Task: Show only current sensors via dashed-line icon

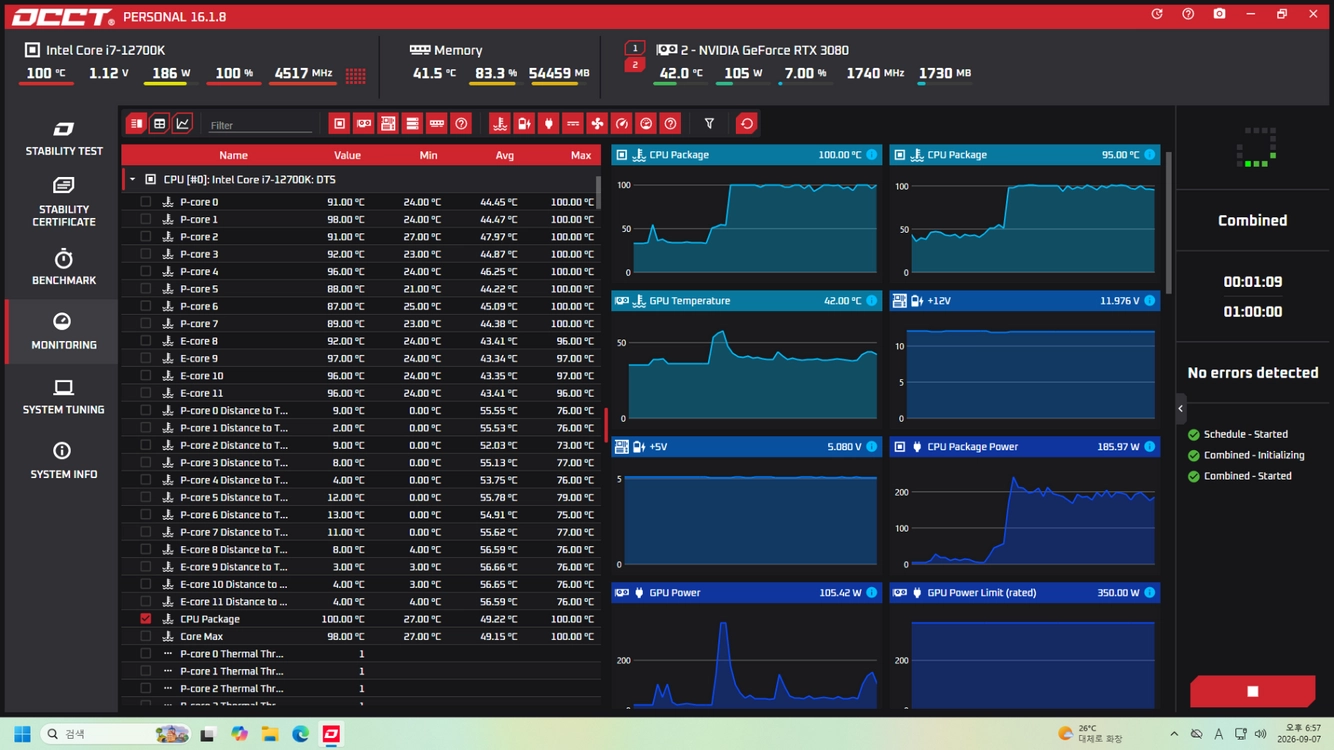Action: tap(573, 124)
